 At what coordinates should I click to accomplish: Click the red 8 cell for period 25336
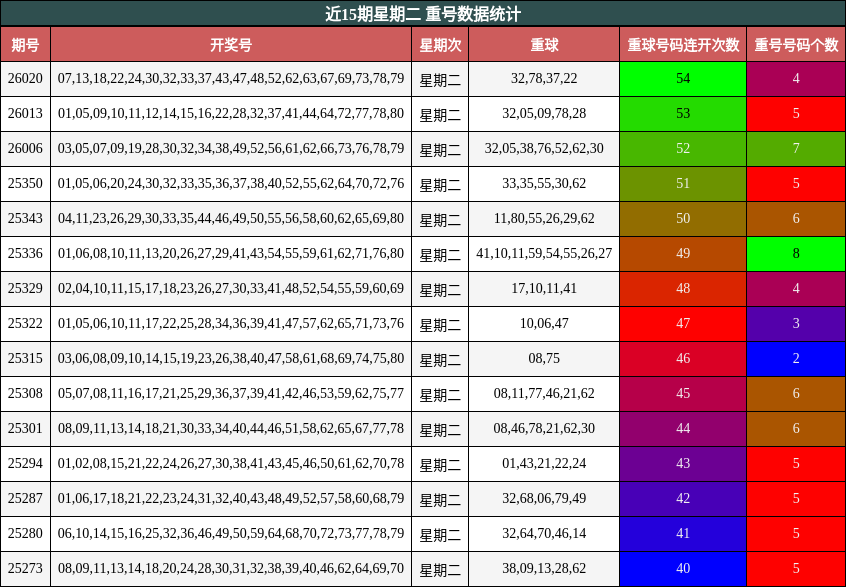795,252
